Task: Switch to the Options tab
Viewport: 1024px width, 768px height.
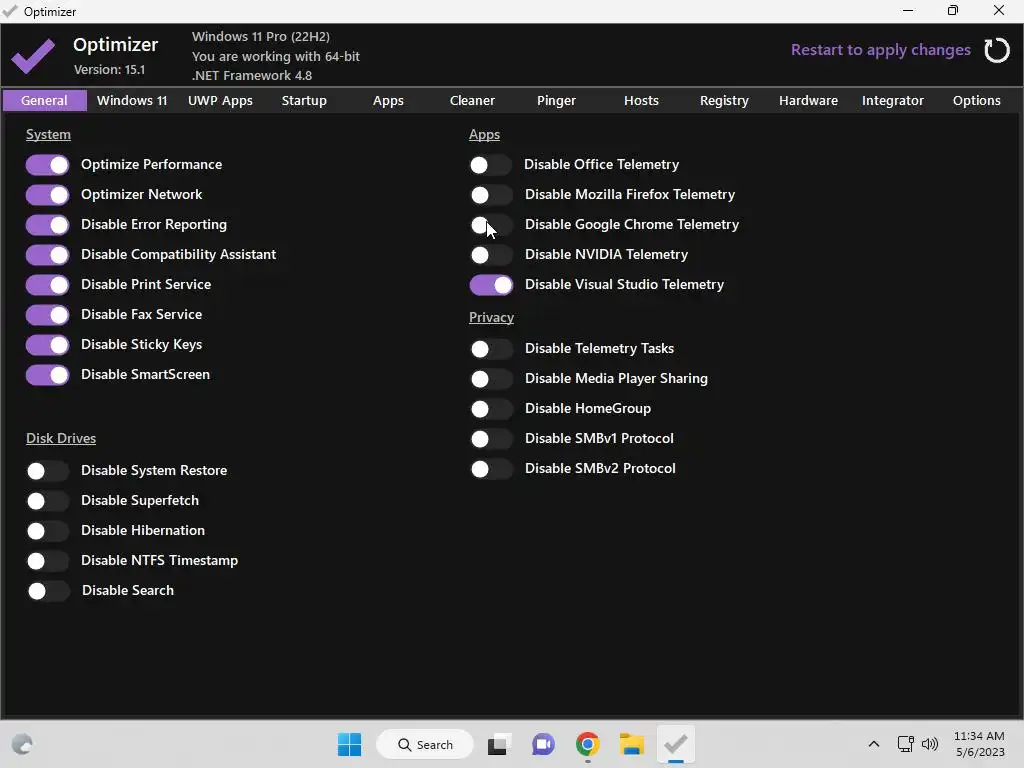Action: tap(976, 101)
